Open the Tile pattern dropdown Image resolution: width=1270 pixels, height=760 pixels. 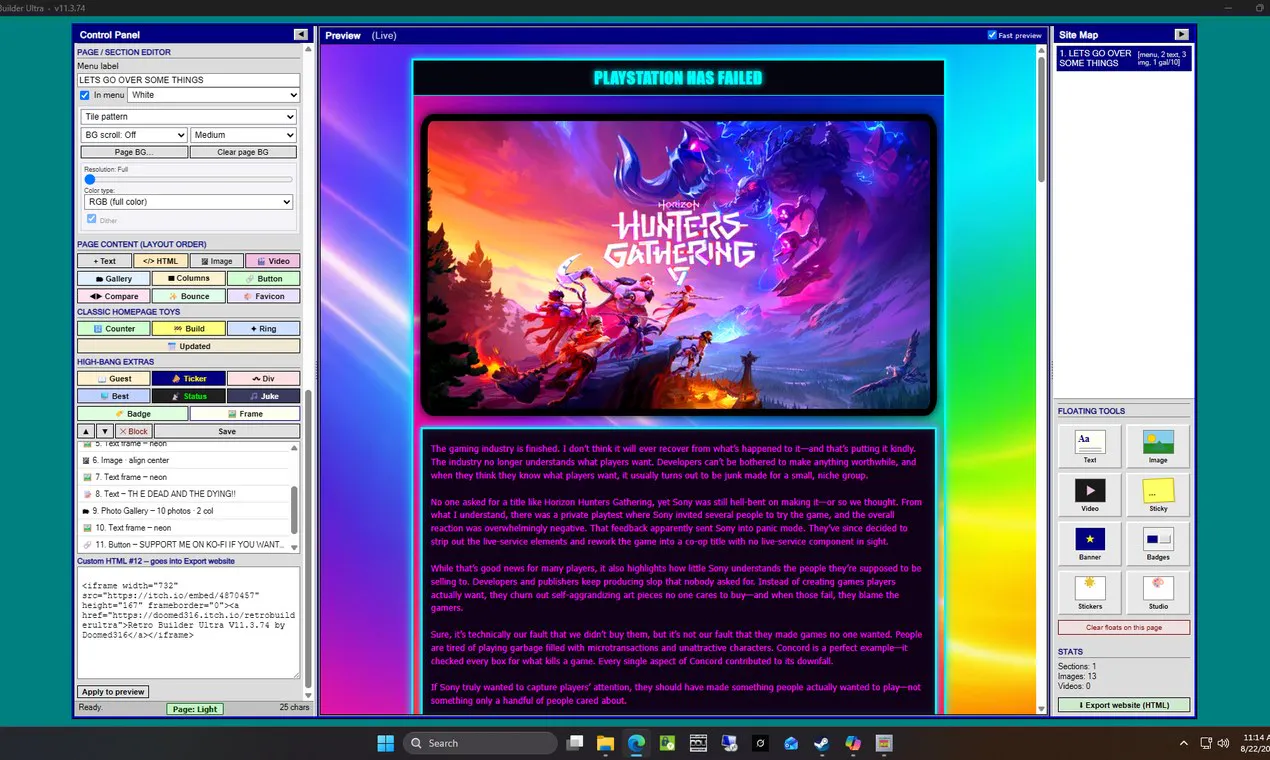pyautogui.click(x=189, y=117)
